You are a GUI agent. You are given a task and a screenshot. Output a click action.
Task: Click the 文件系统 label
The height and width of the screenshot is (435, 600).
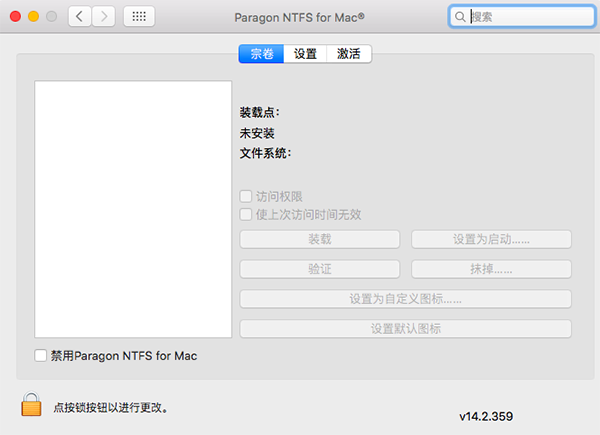tap(265, 153)
